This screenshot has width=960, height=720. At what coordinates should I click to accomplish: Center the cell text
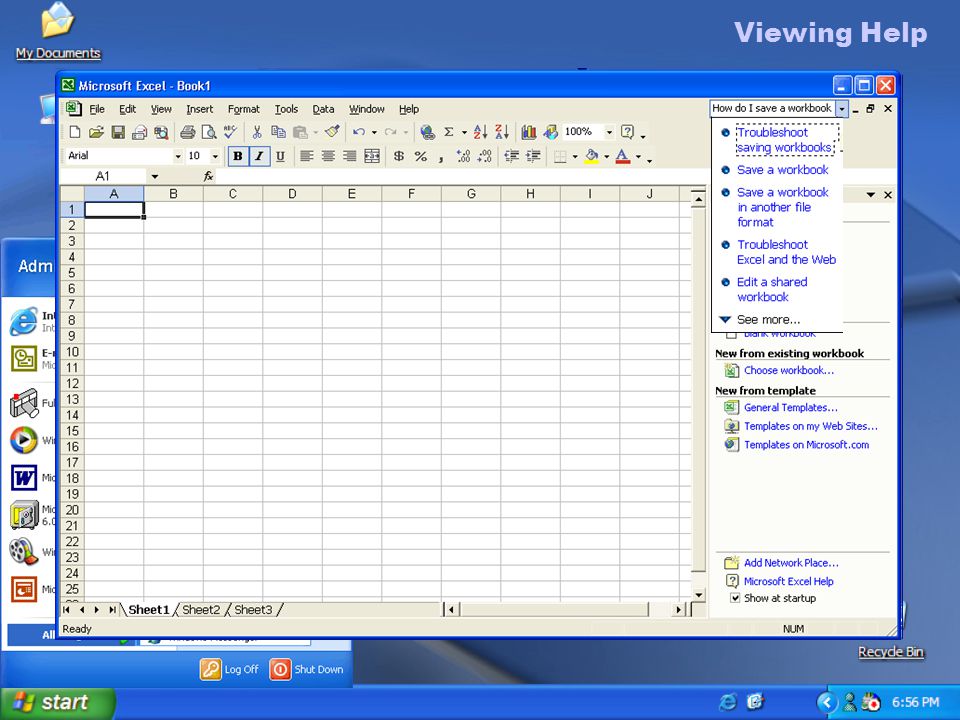328,156
